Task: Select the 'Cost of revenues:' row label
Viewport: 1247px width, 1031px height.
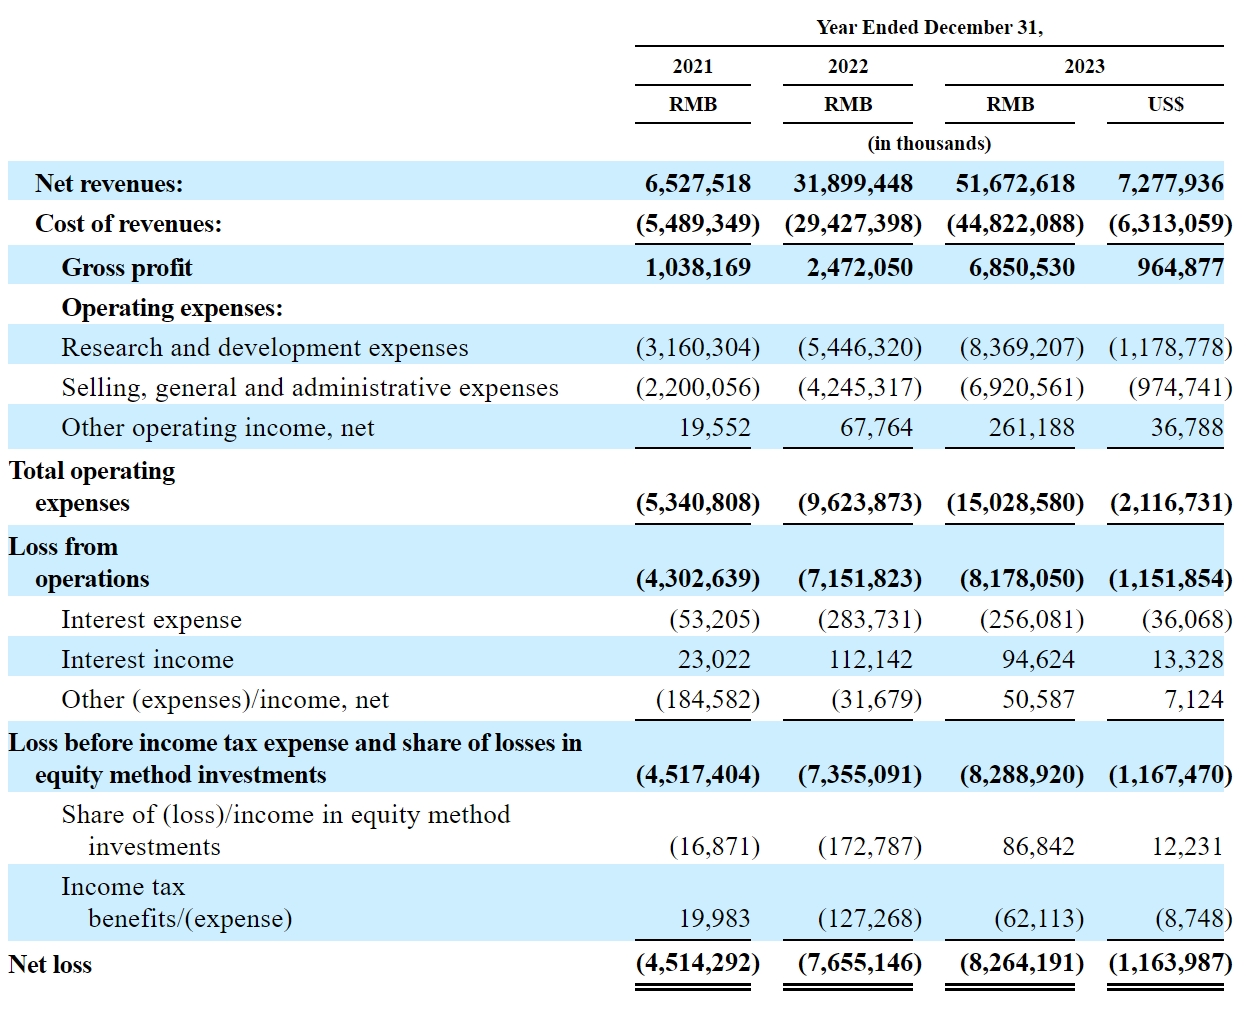Action: (x=128, y=224)
